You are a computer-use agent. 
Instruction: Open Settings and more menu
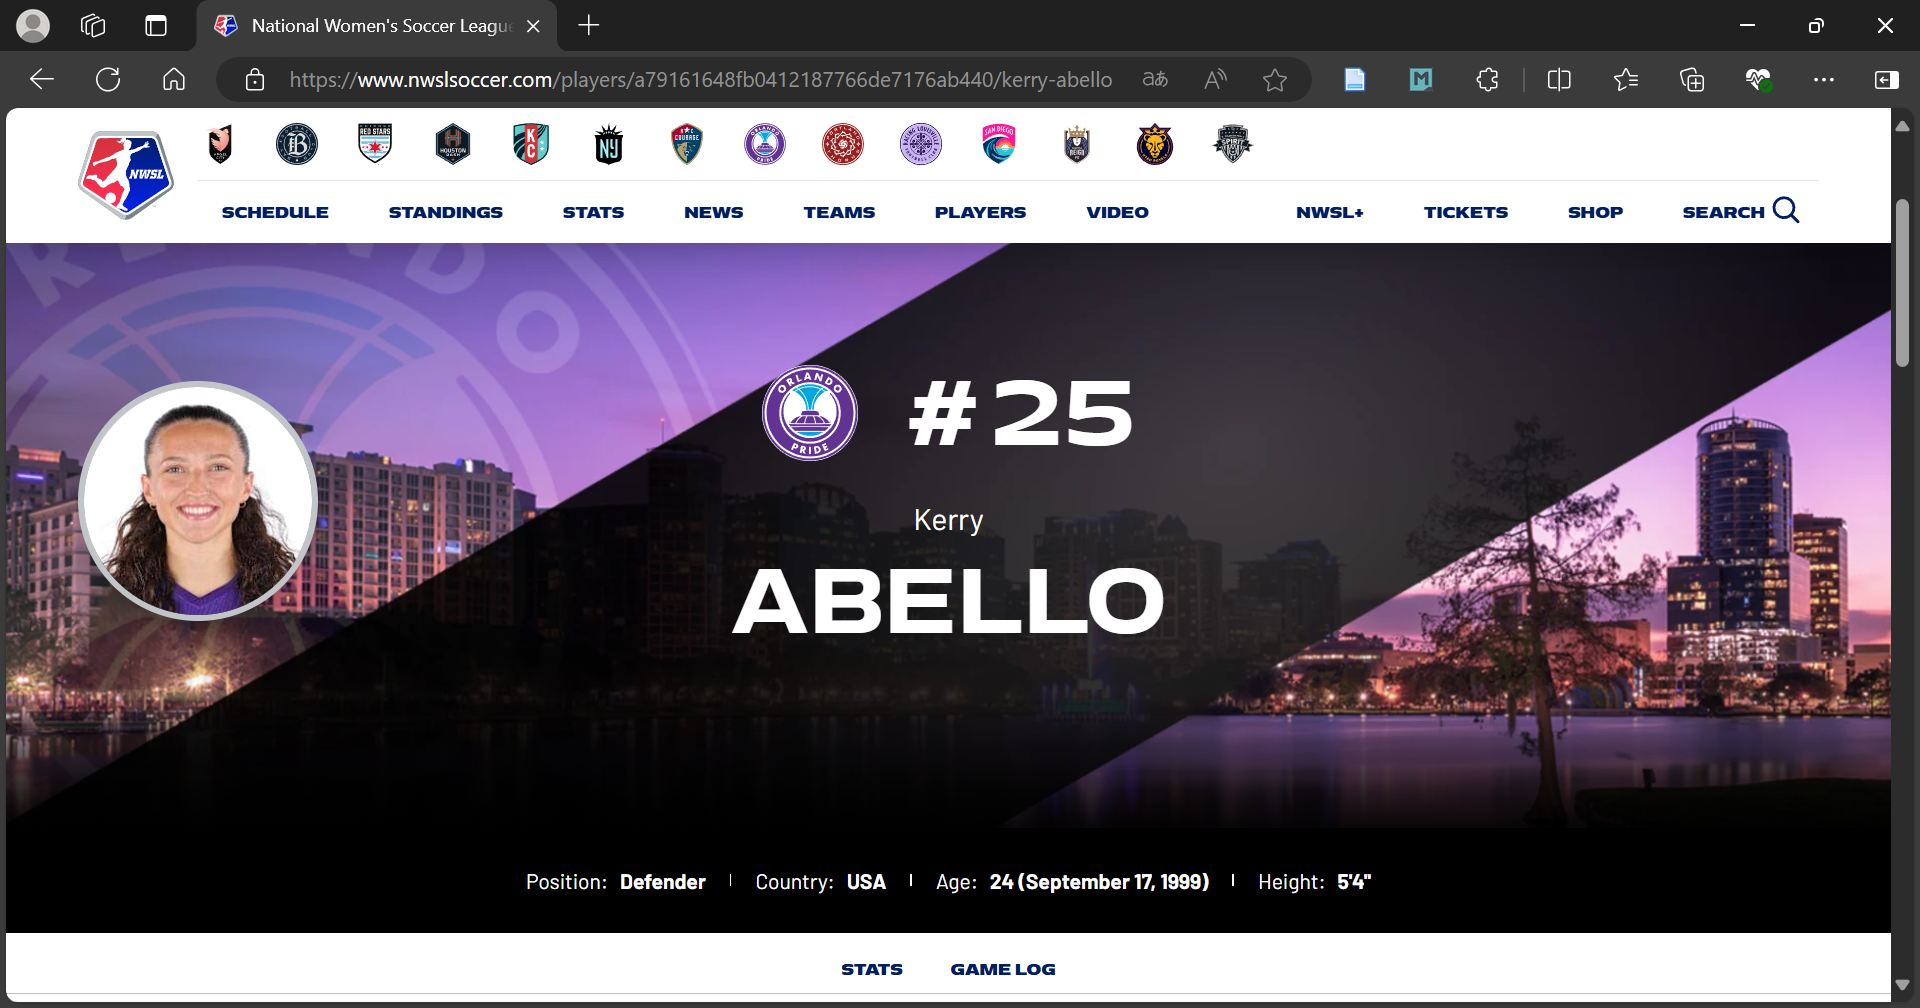point(1824,79)
